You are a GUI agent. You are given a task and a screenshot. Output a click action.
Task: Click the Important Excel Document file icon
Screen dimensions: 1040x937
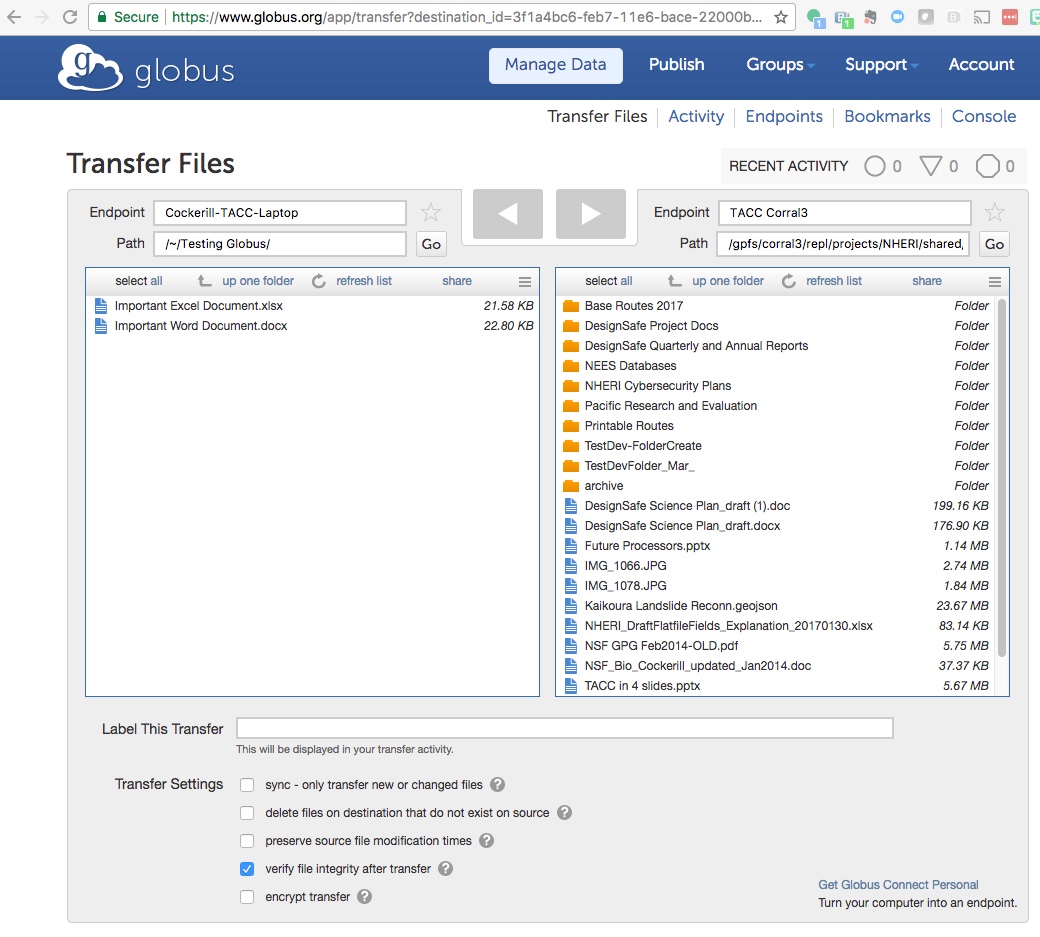[101, 306]
